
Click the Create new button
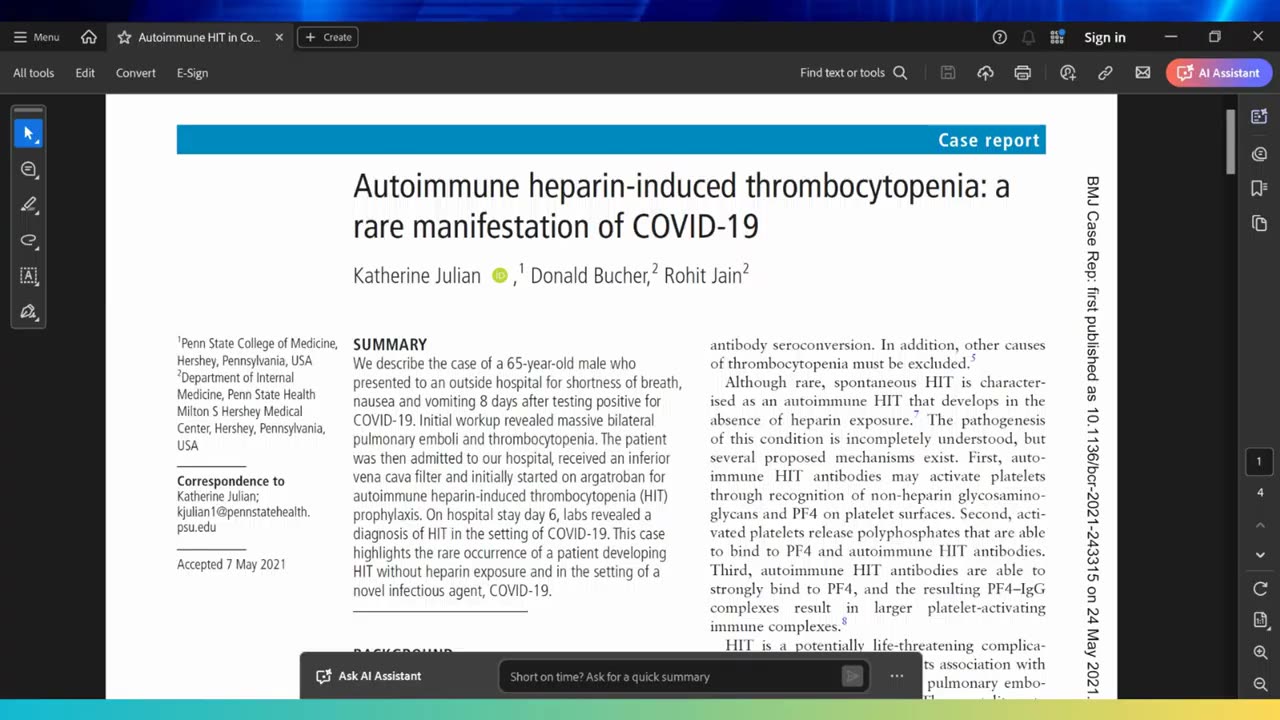[x=328, y=37]
